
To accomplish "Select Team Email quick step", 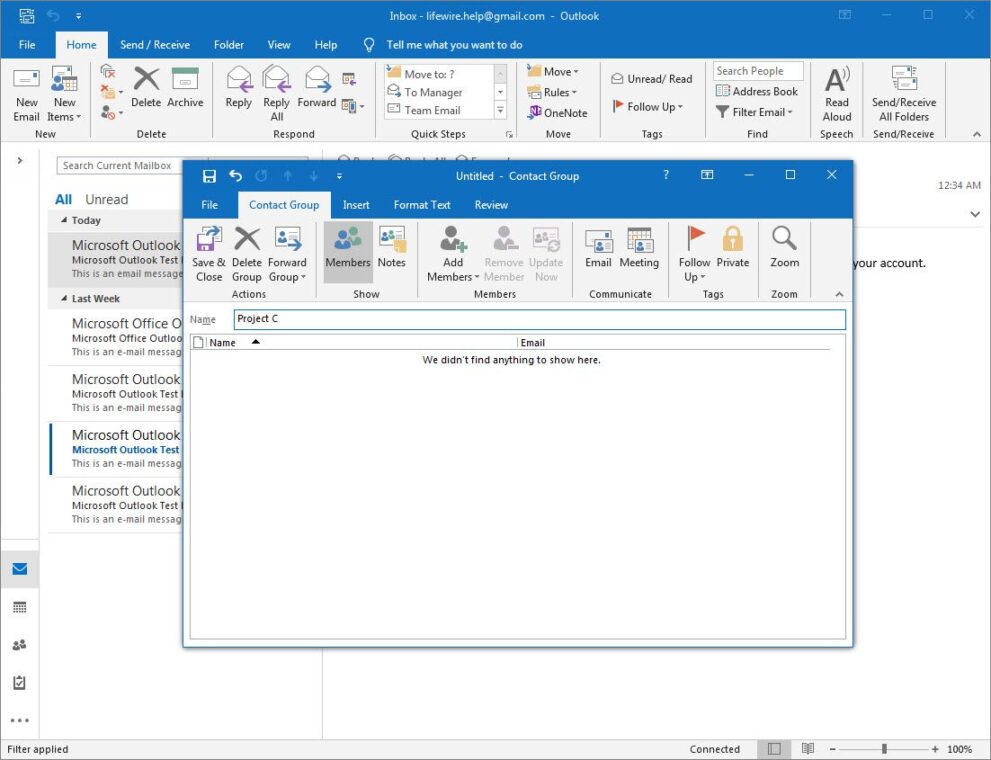I will 439,110.
